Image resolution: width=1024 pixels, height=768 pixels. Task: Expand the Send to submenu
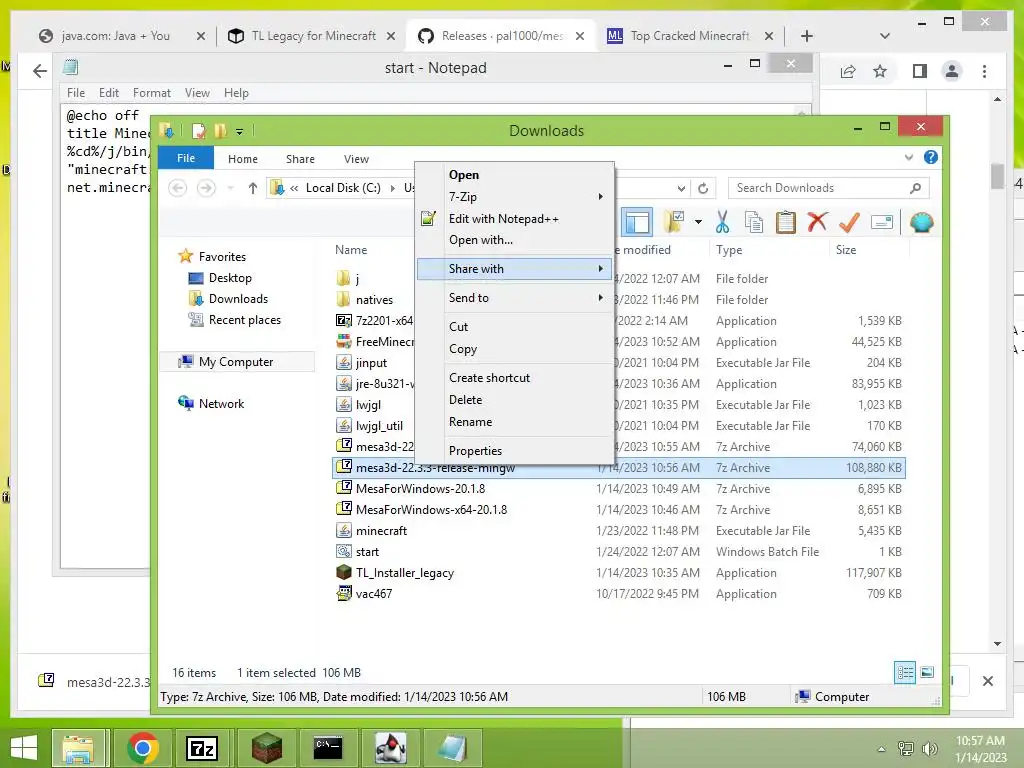pos(515,298)
